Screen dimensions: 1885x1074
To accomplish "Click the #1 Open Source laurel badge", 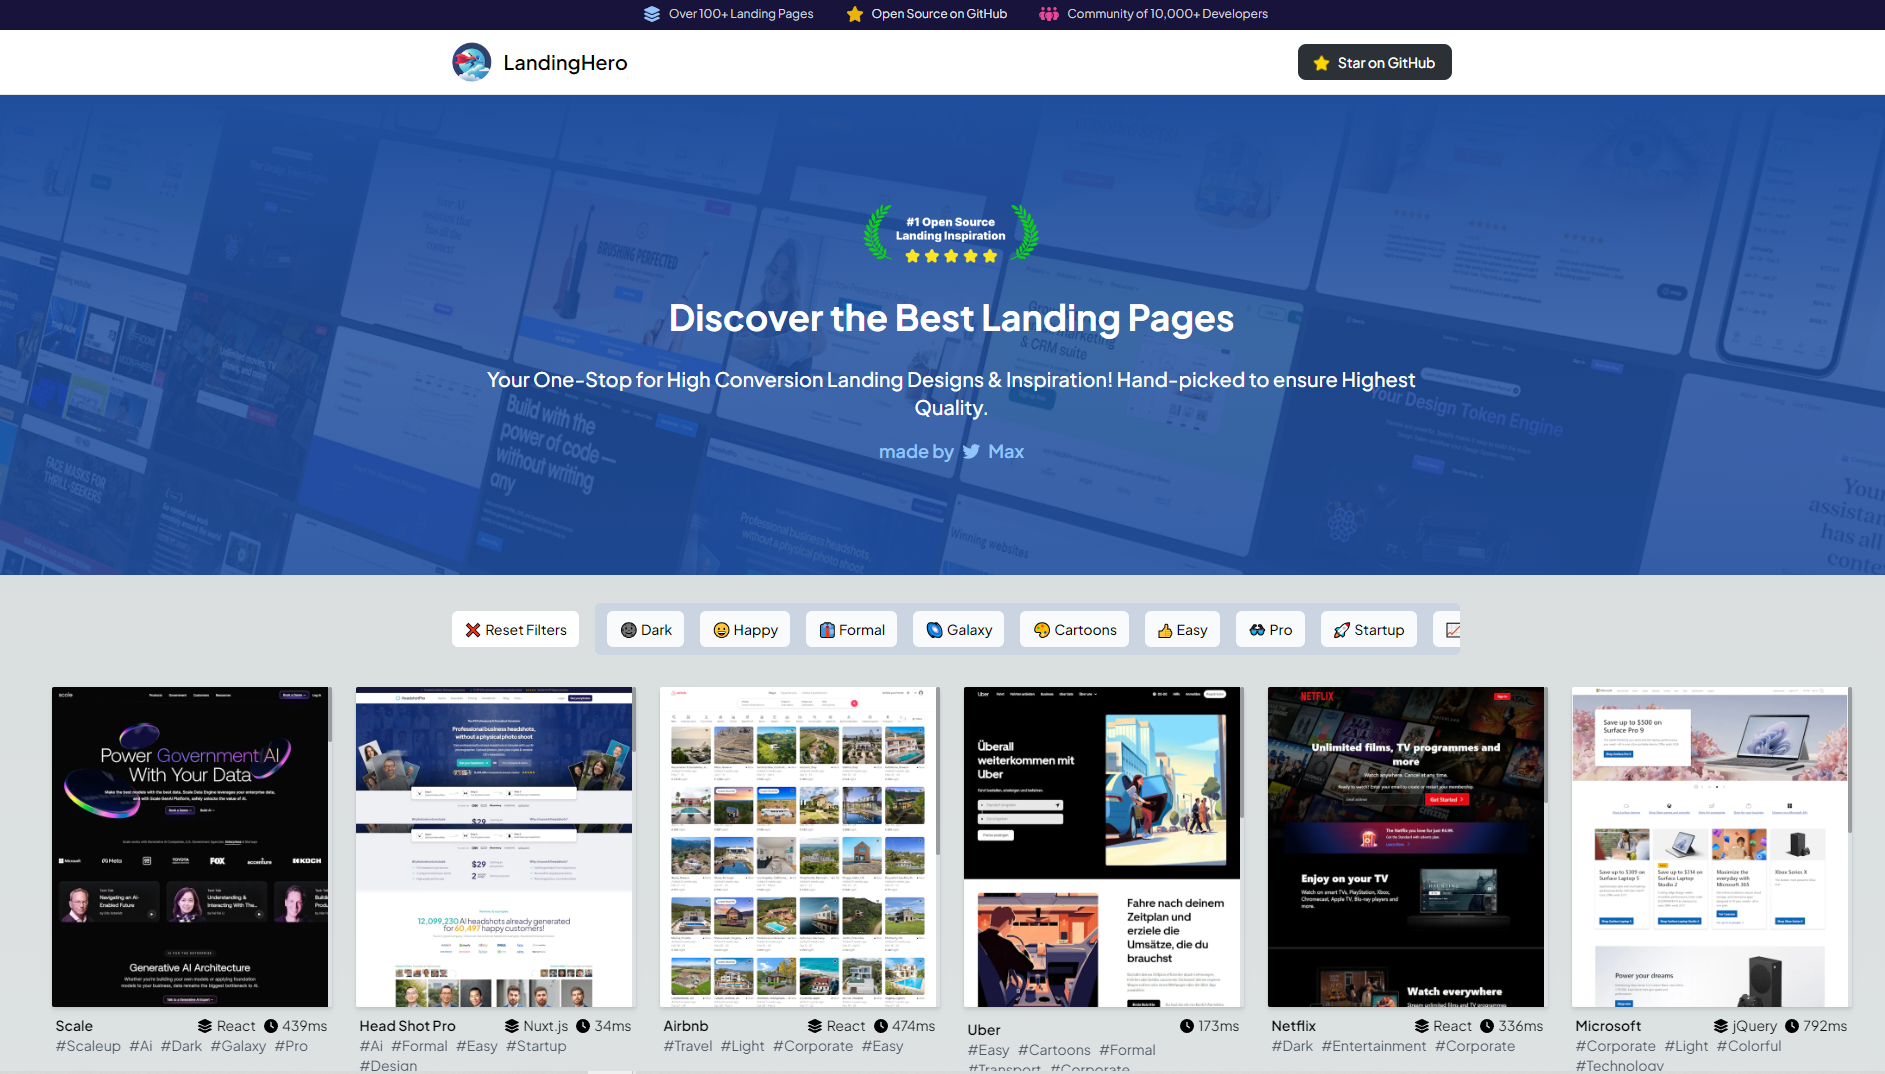I will [951, 234].
